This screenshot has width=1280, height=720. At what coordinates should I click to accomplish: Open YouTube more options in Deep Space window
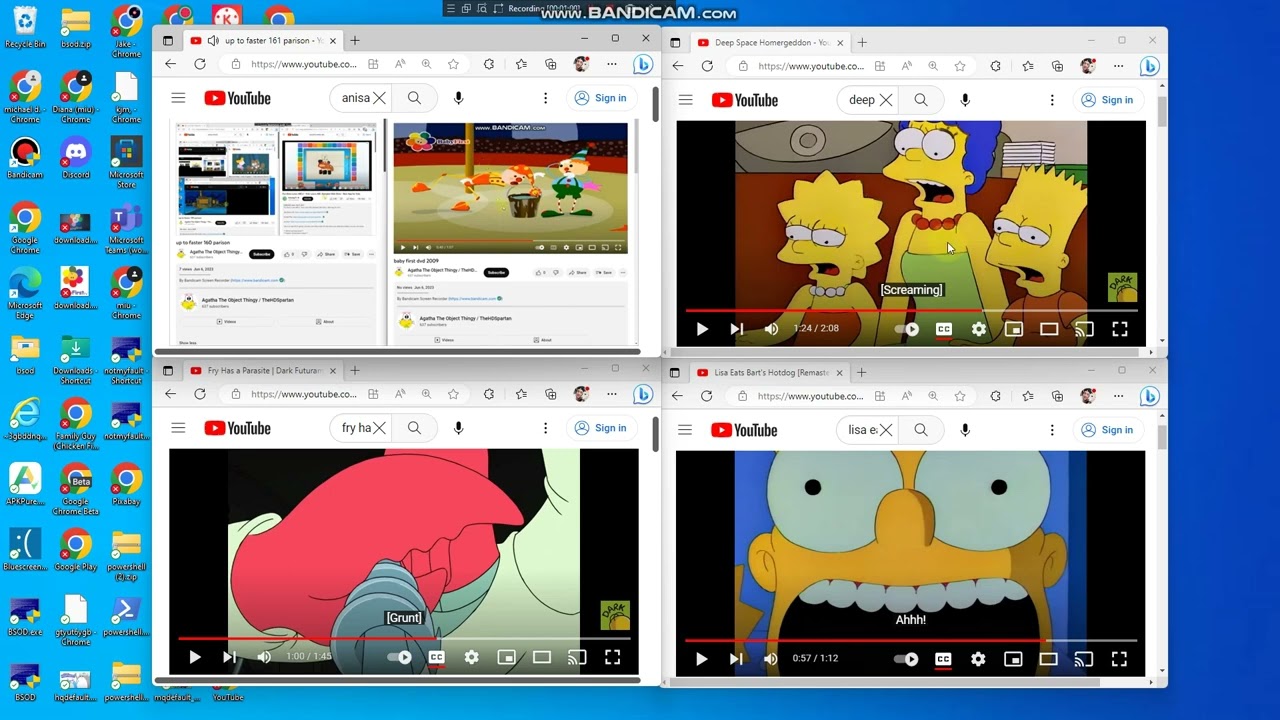coord(1052,100)
